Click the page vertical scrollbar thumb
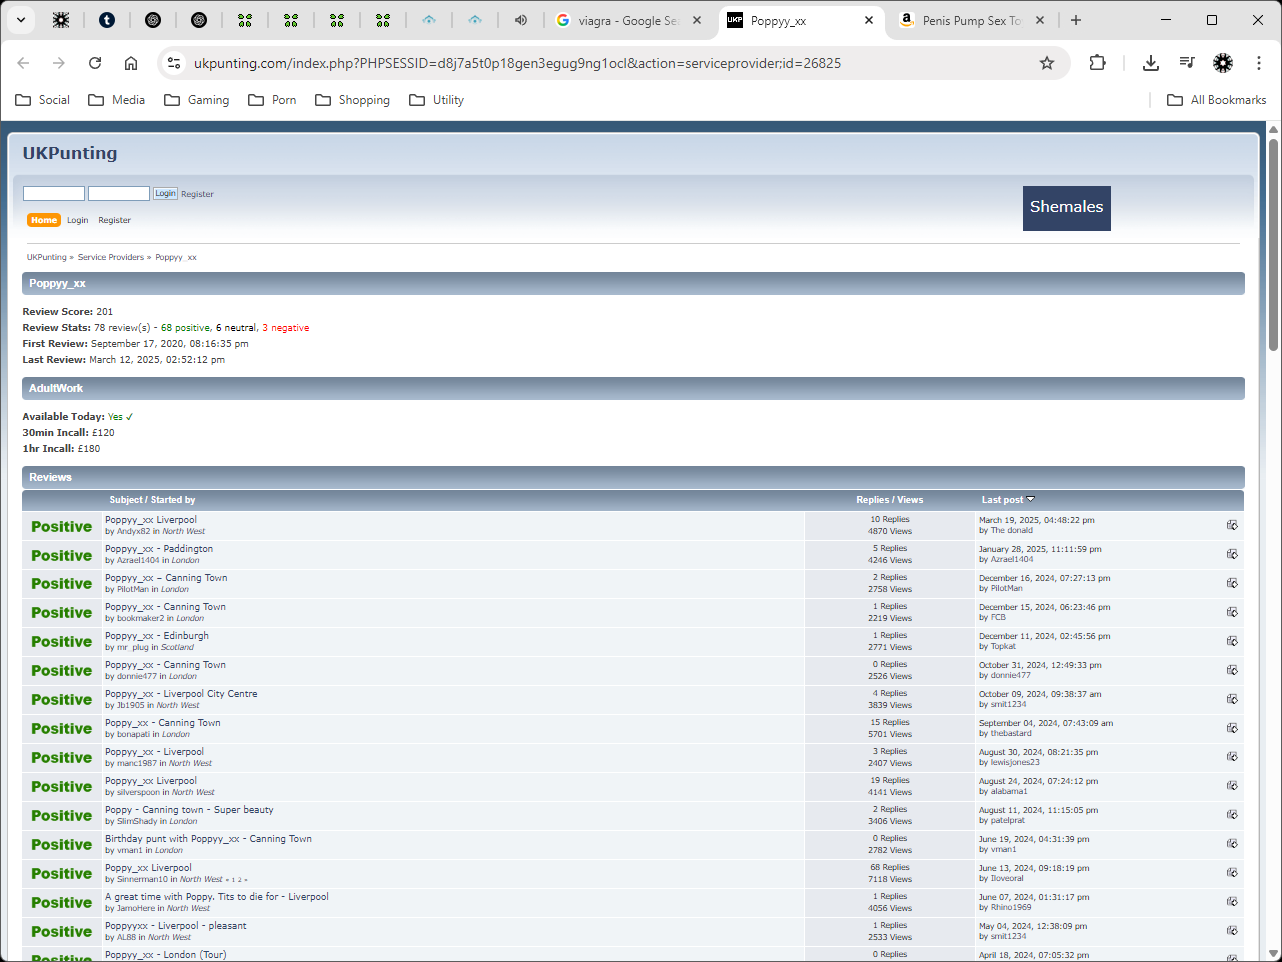 coord(1273,244)
